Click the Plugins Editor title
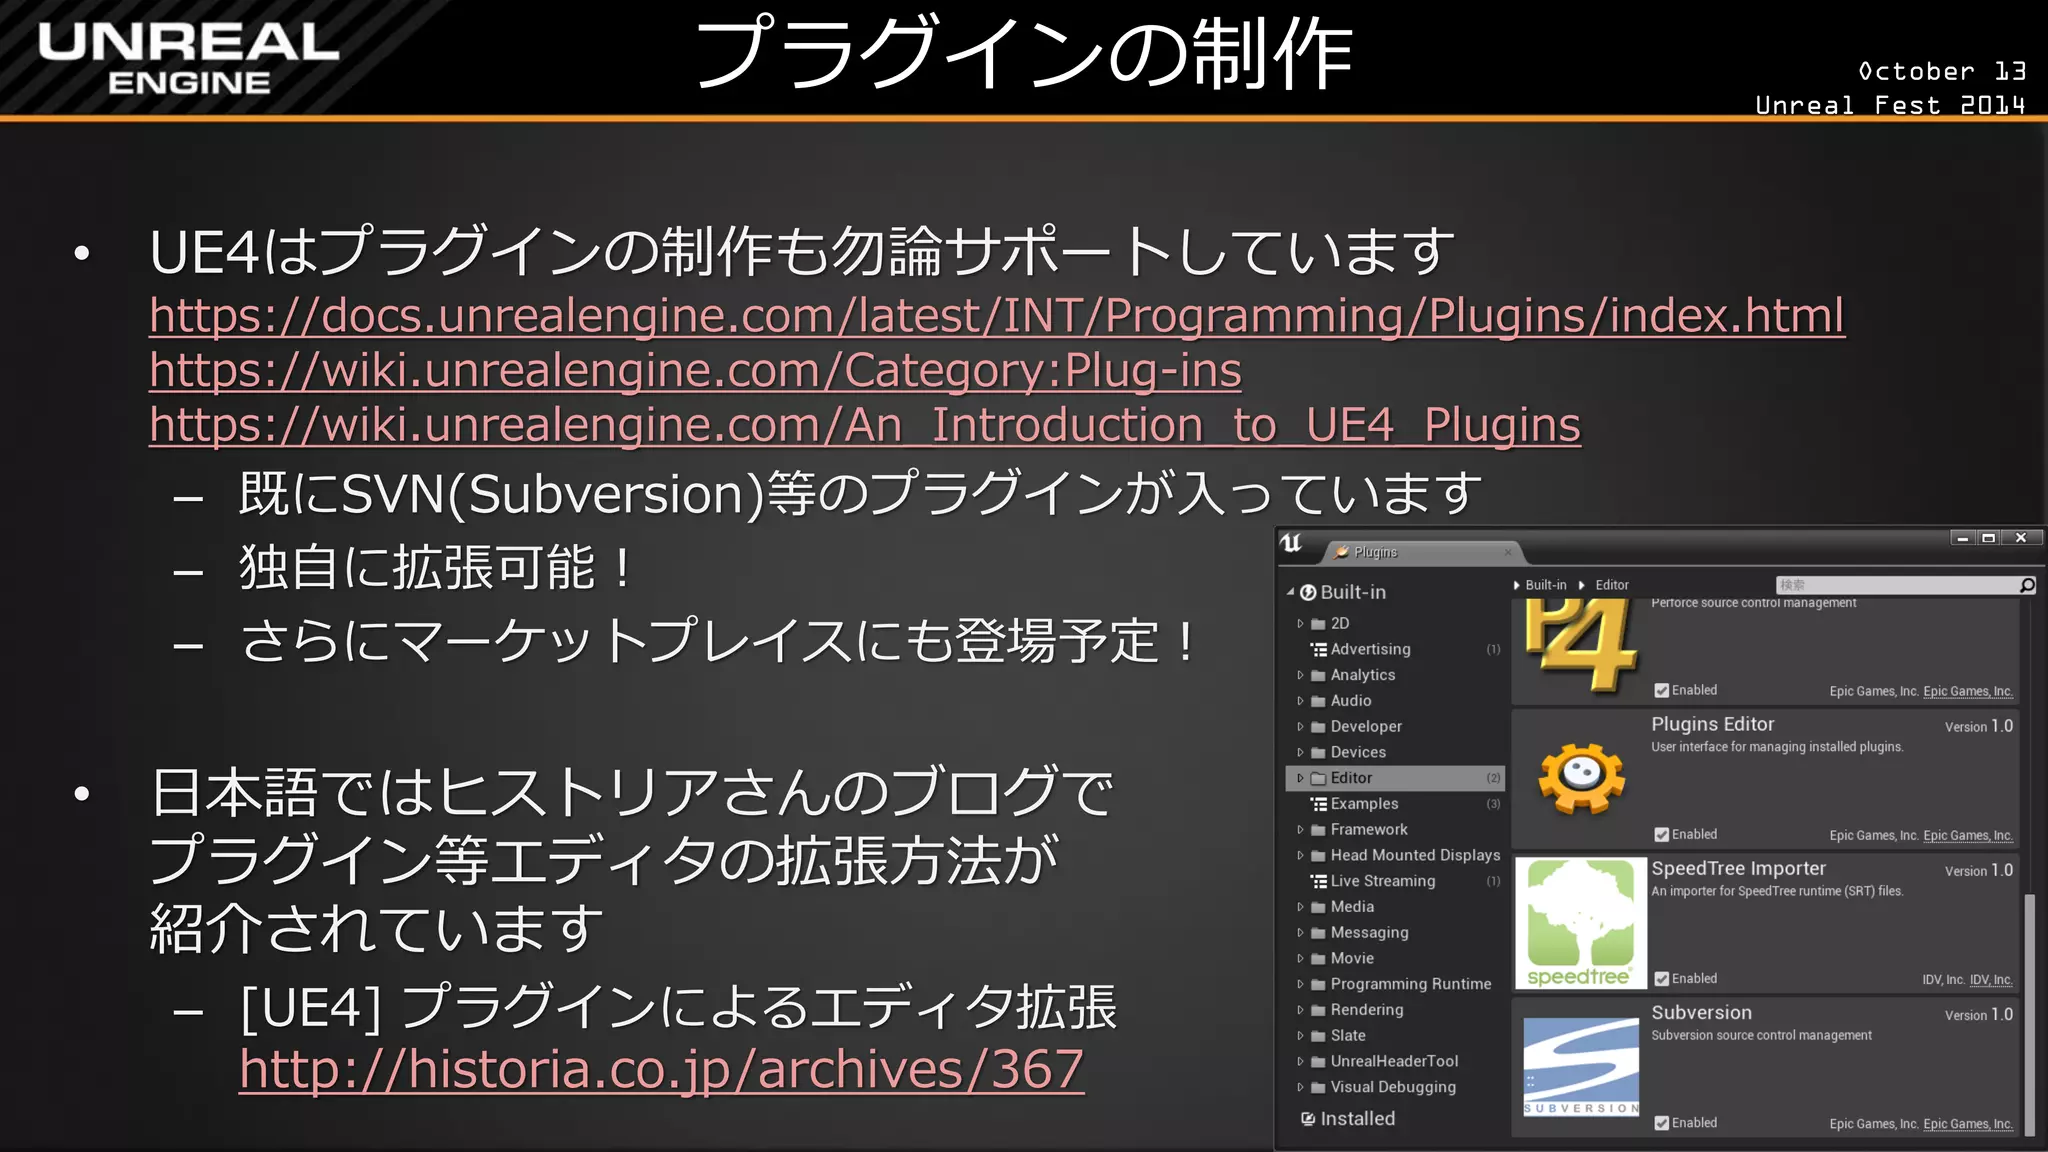This screenshot has width=2048, height=1152. 1712,724
